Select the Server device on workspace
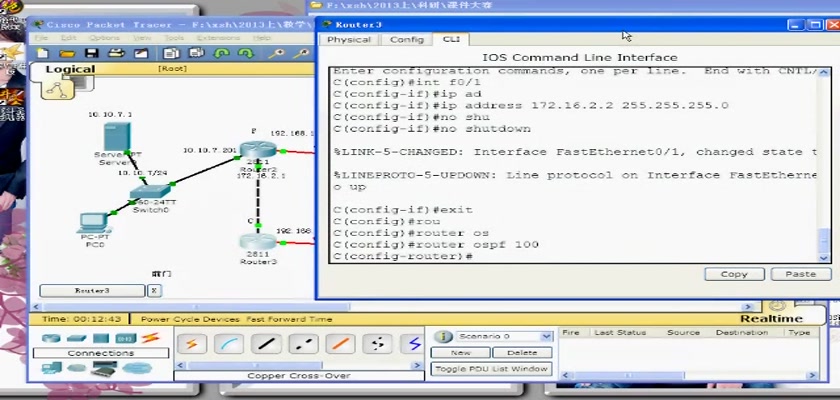Viewport: 840px width, 400px height. pyautogui.click(x=117, y=137)
